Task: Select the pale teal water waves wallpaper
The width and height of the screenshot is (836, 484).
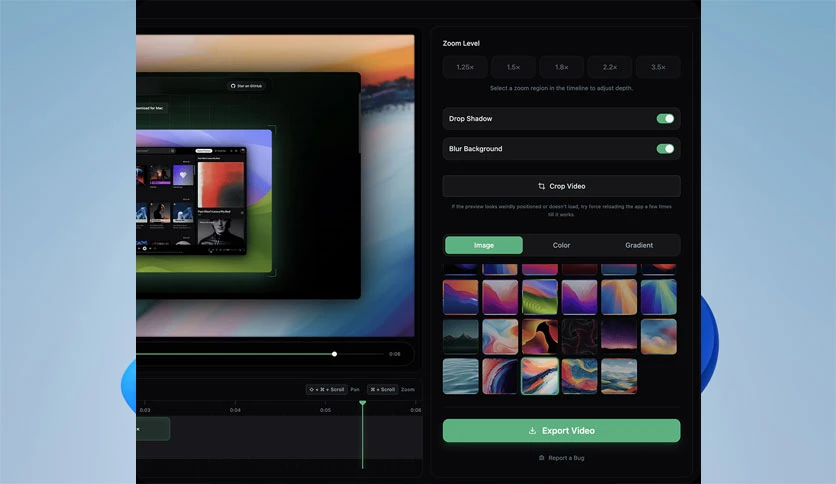Action: (x=461, y=376)
